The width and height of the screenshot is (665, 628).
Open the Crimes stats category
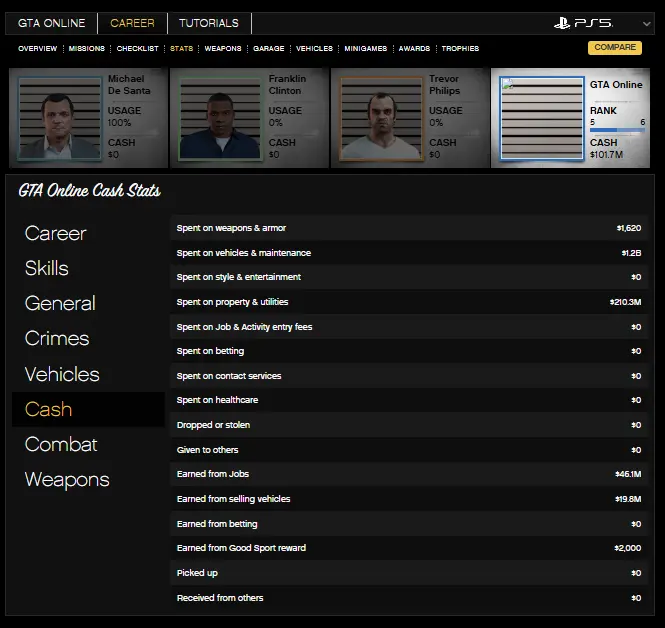pyautogui.click(x=57, y=338)
